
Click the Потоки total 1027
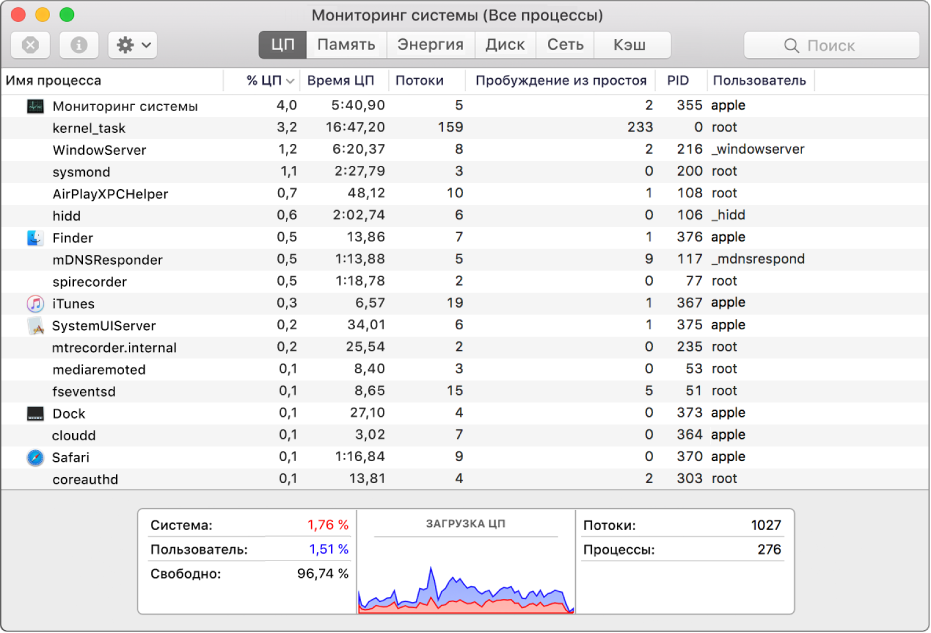coord(766,526)
